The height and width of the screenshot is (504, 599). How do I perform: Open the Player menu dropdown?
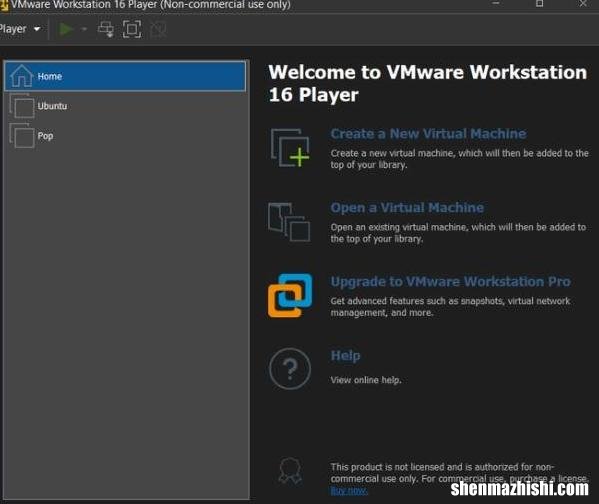click(19, 29)
